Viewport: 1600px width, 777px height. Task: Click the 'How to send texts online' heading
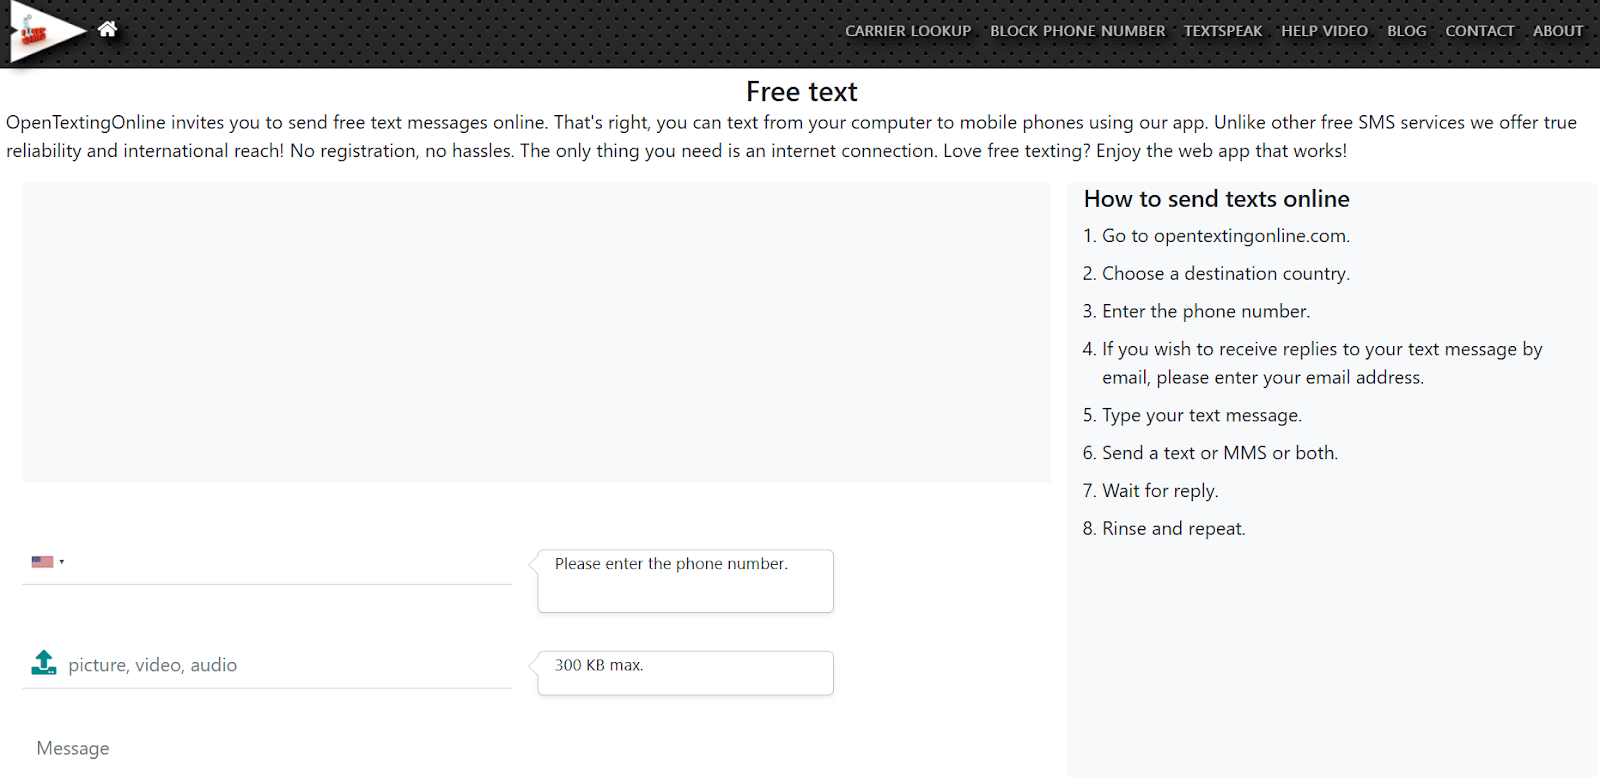(x=1215, y=198)
